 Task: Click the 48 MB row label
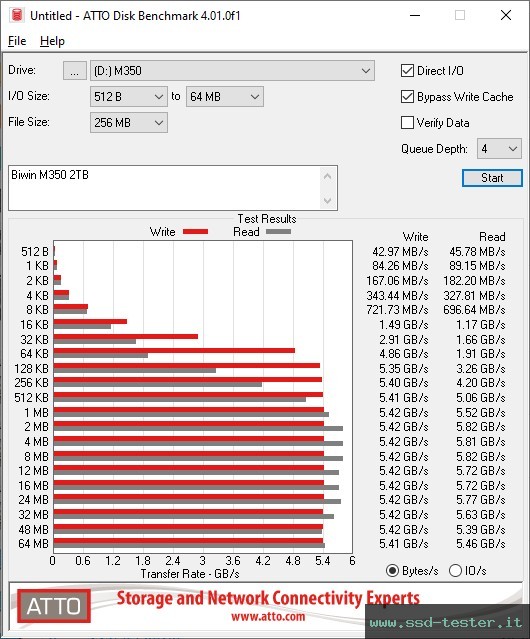33,529
